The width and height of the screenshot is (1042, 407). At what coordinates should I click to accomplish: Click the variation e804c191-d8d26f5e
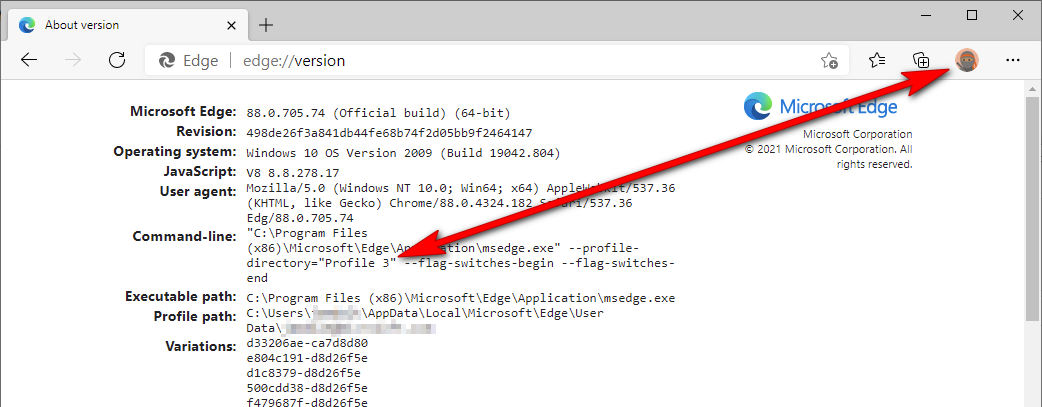[x=307, y=358]
